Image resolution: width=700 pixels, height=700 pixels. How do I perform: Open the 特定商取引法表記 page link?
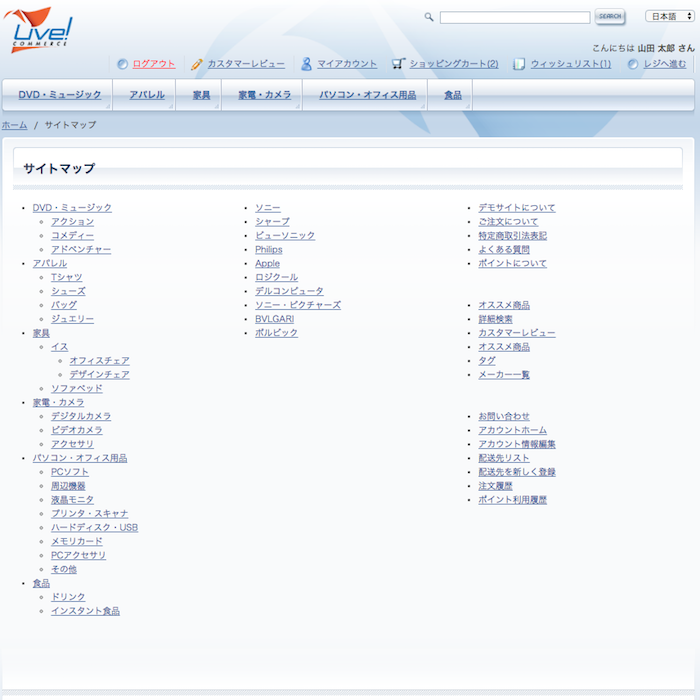[512, 236]
